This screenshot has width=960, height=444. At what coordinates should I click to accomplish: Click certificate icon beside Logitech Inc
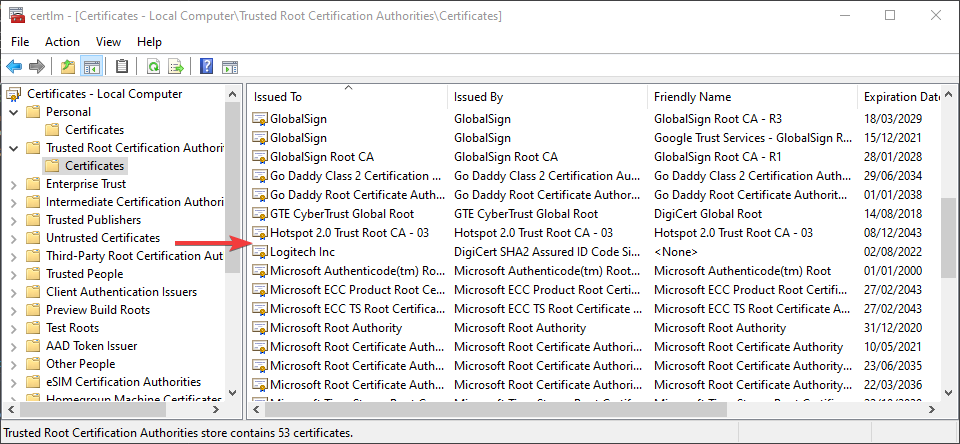pyautogui.click(x=260, y=252)
